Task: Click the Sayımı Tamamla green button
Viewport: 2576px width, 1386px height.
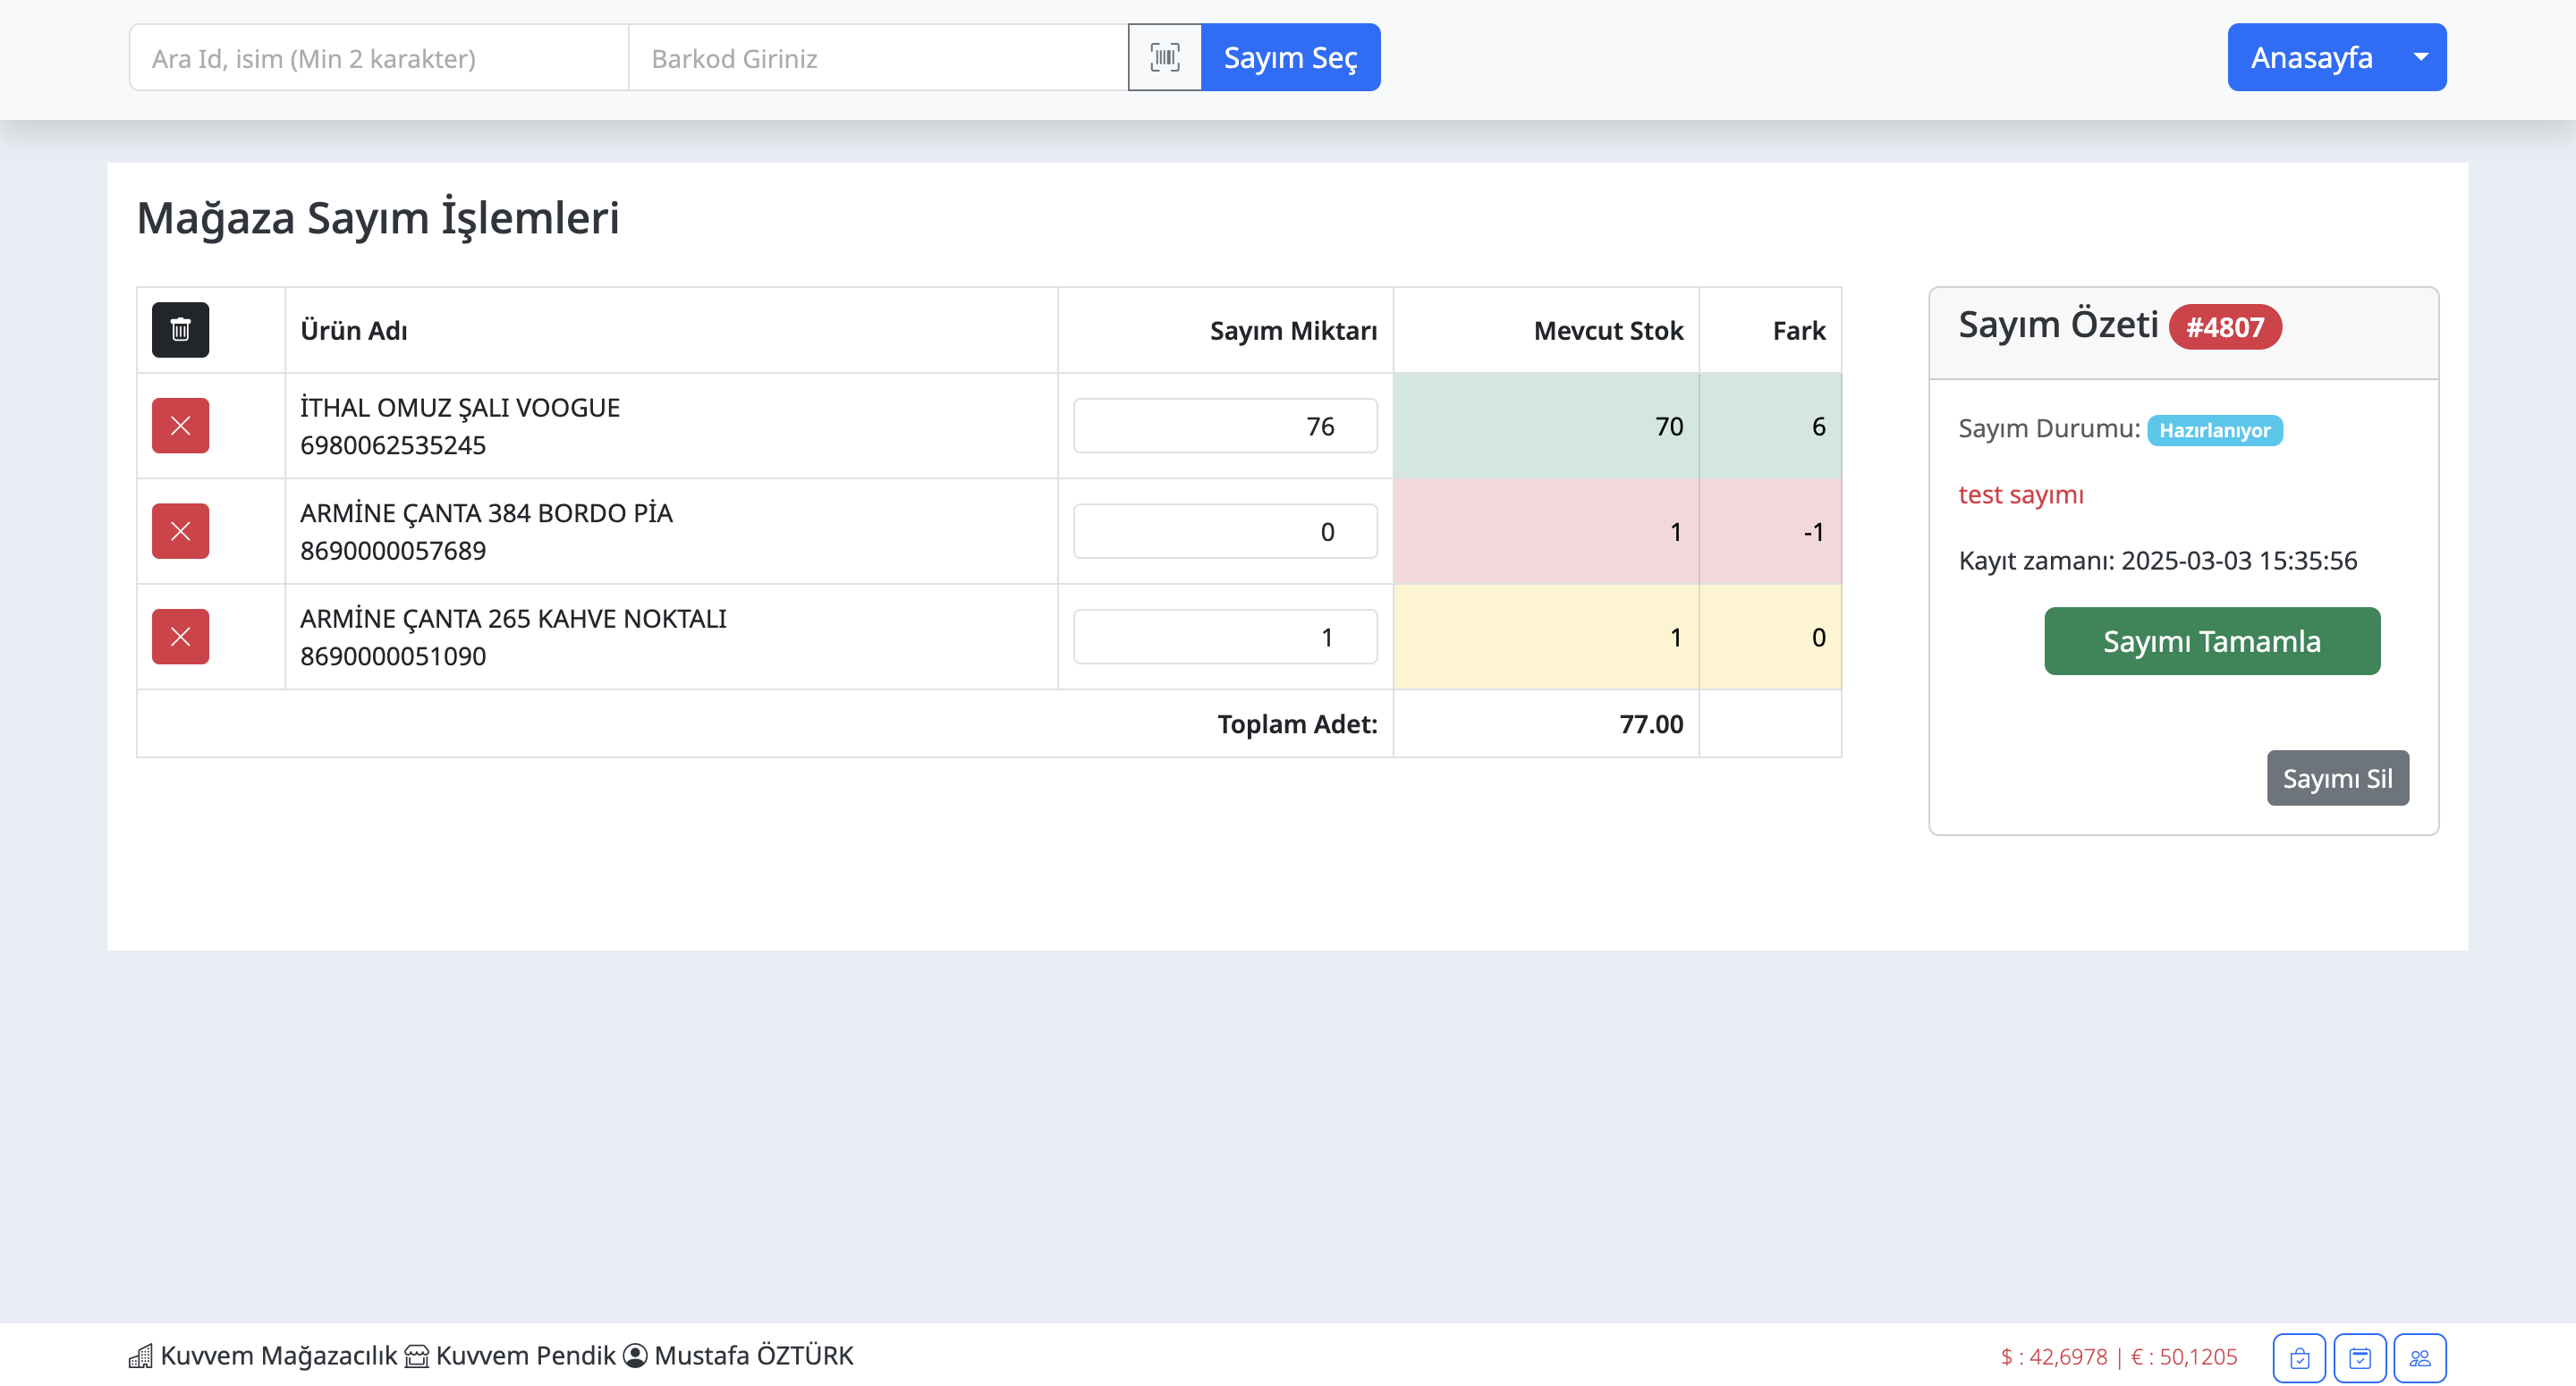Action: click(x=2211, y=641)
